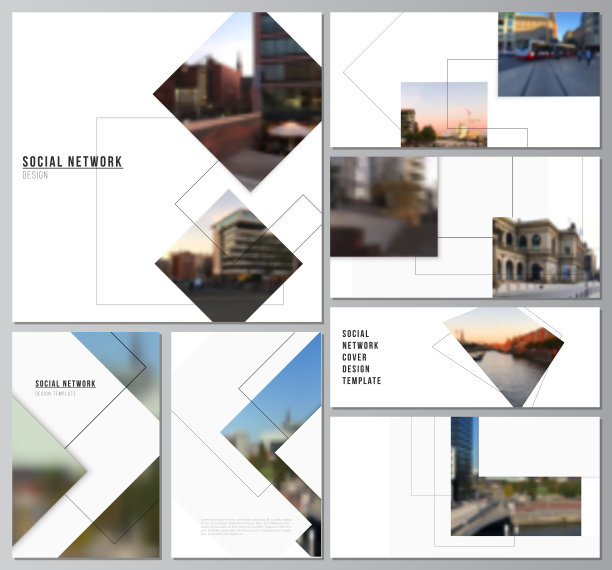612x570 pixels.
Task: Open the tram street photo in top banner
Action: tap(548, 55)
